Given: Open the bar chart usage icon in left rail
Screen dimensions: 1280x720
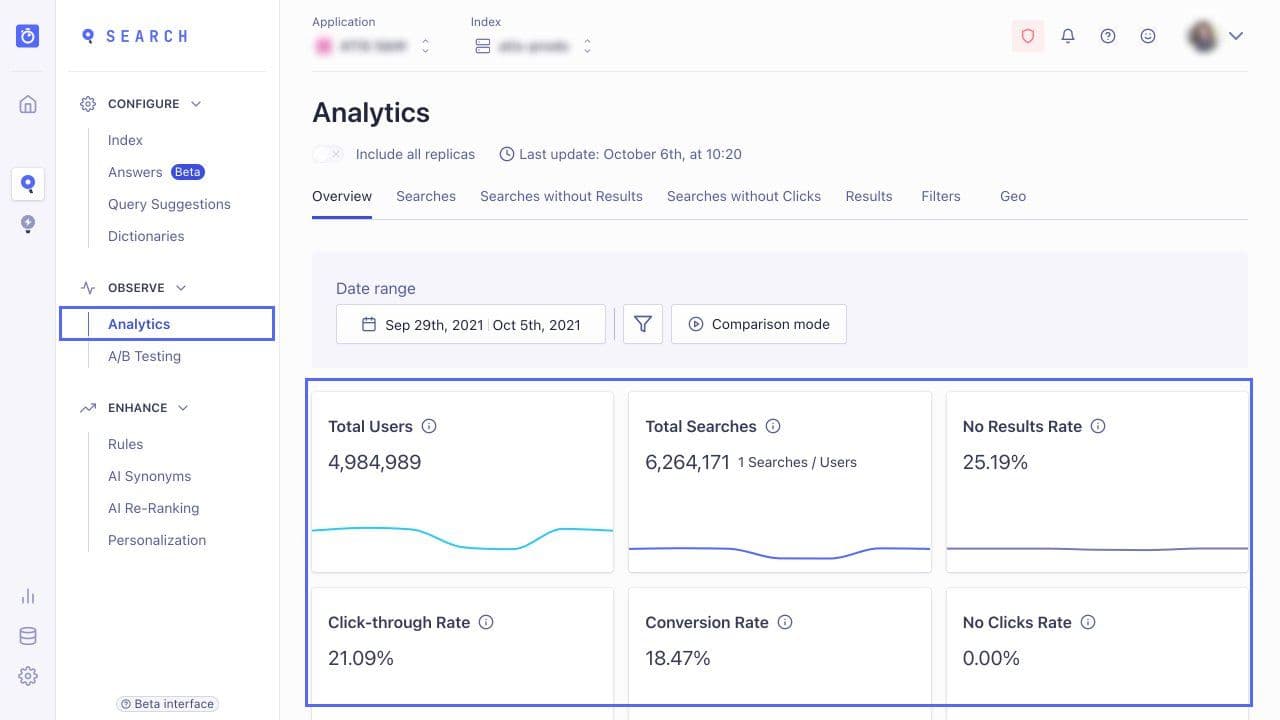Looking at the screenshot, I should point(28,596).
